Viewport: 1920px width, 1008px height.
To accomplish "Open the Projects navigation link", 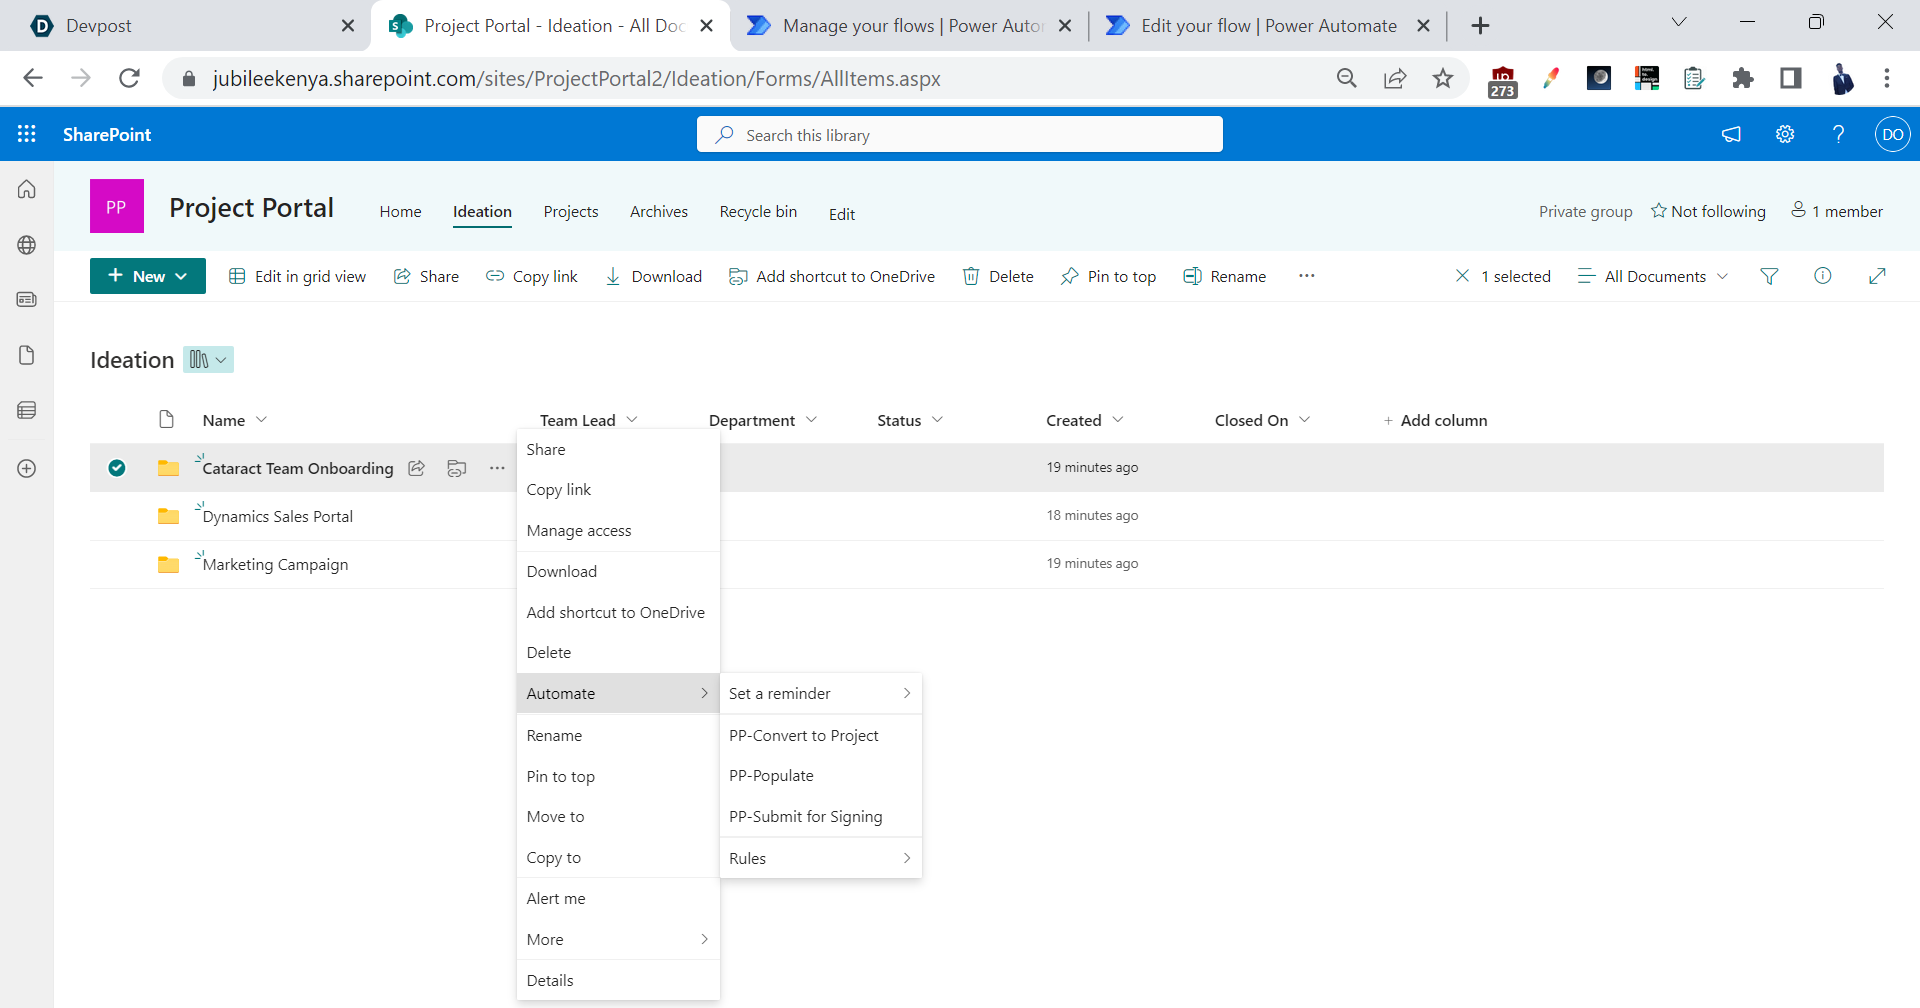I will (x=571, y=212).
